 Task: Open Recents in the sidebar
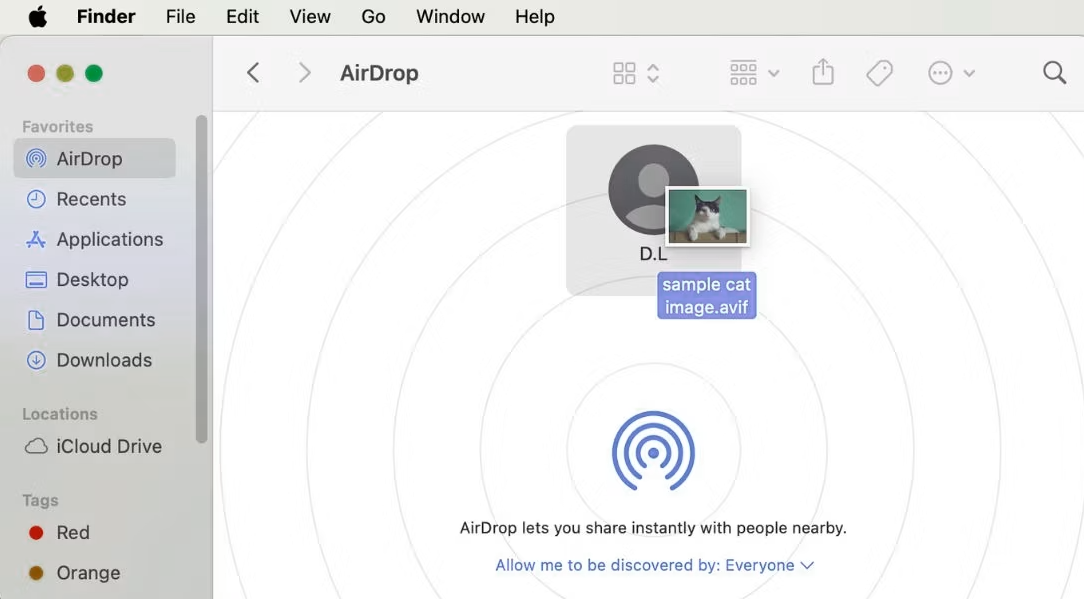(x=95, y=199)
